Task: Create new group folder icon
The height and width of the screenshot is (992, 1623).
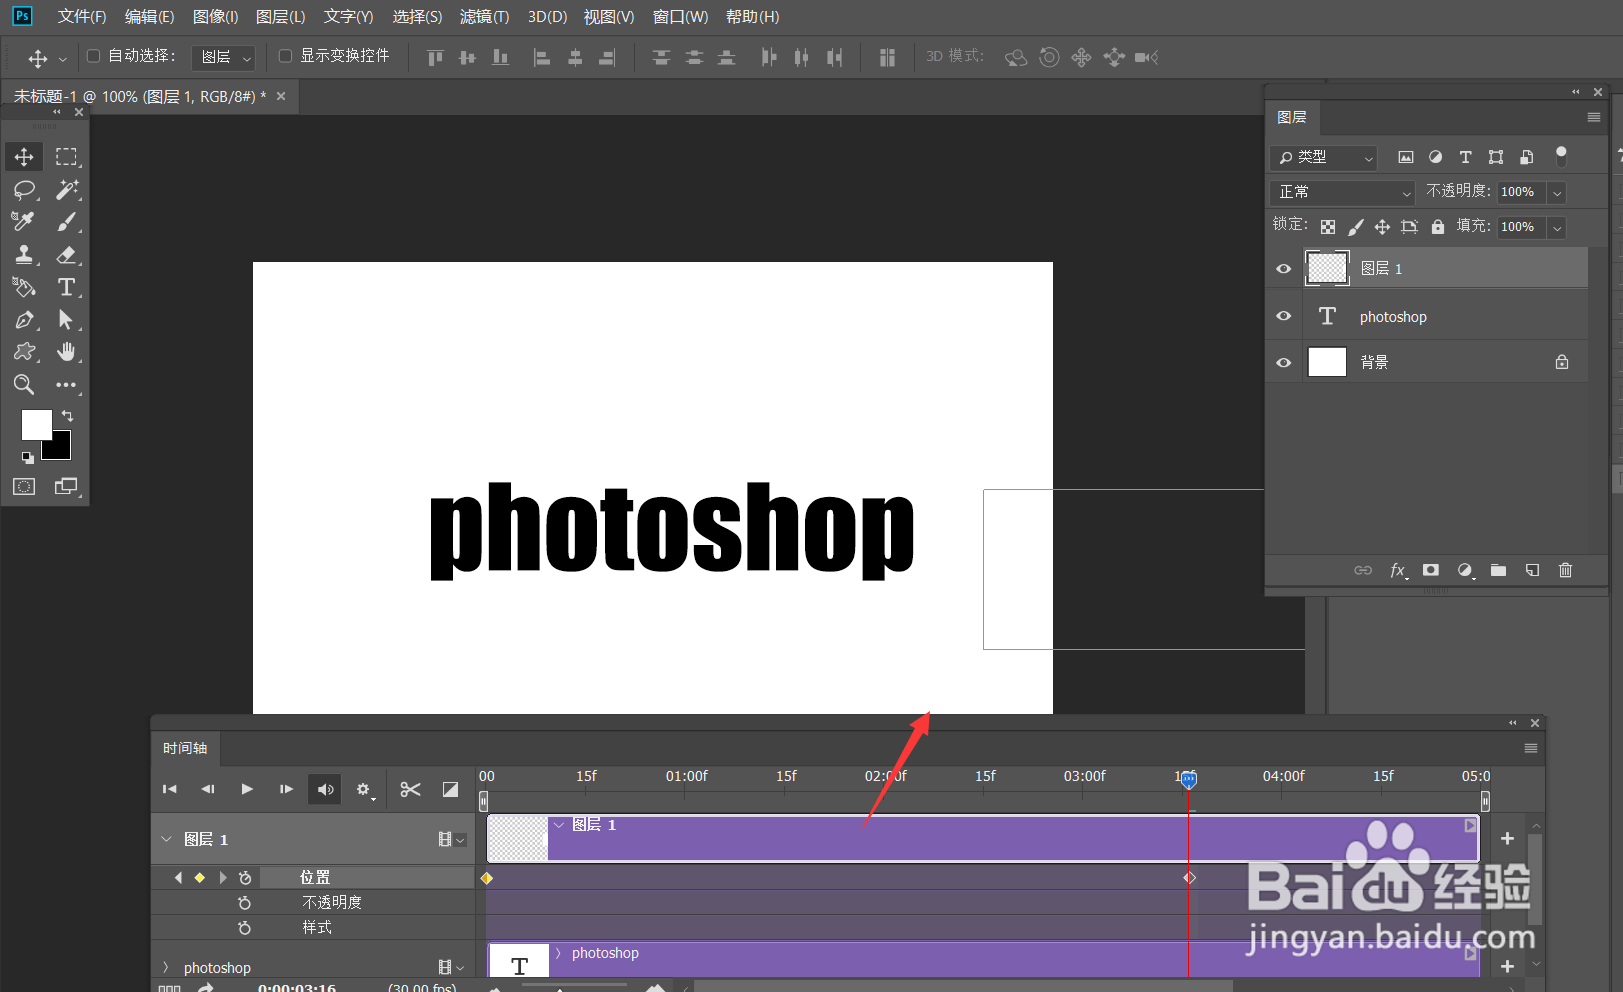Action: 1498,570
